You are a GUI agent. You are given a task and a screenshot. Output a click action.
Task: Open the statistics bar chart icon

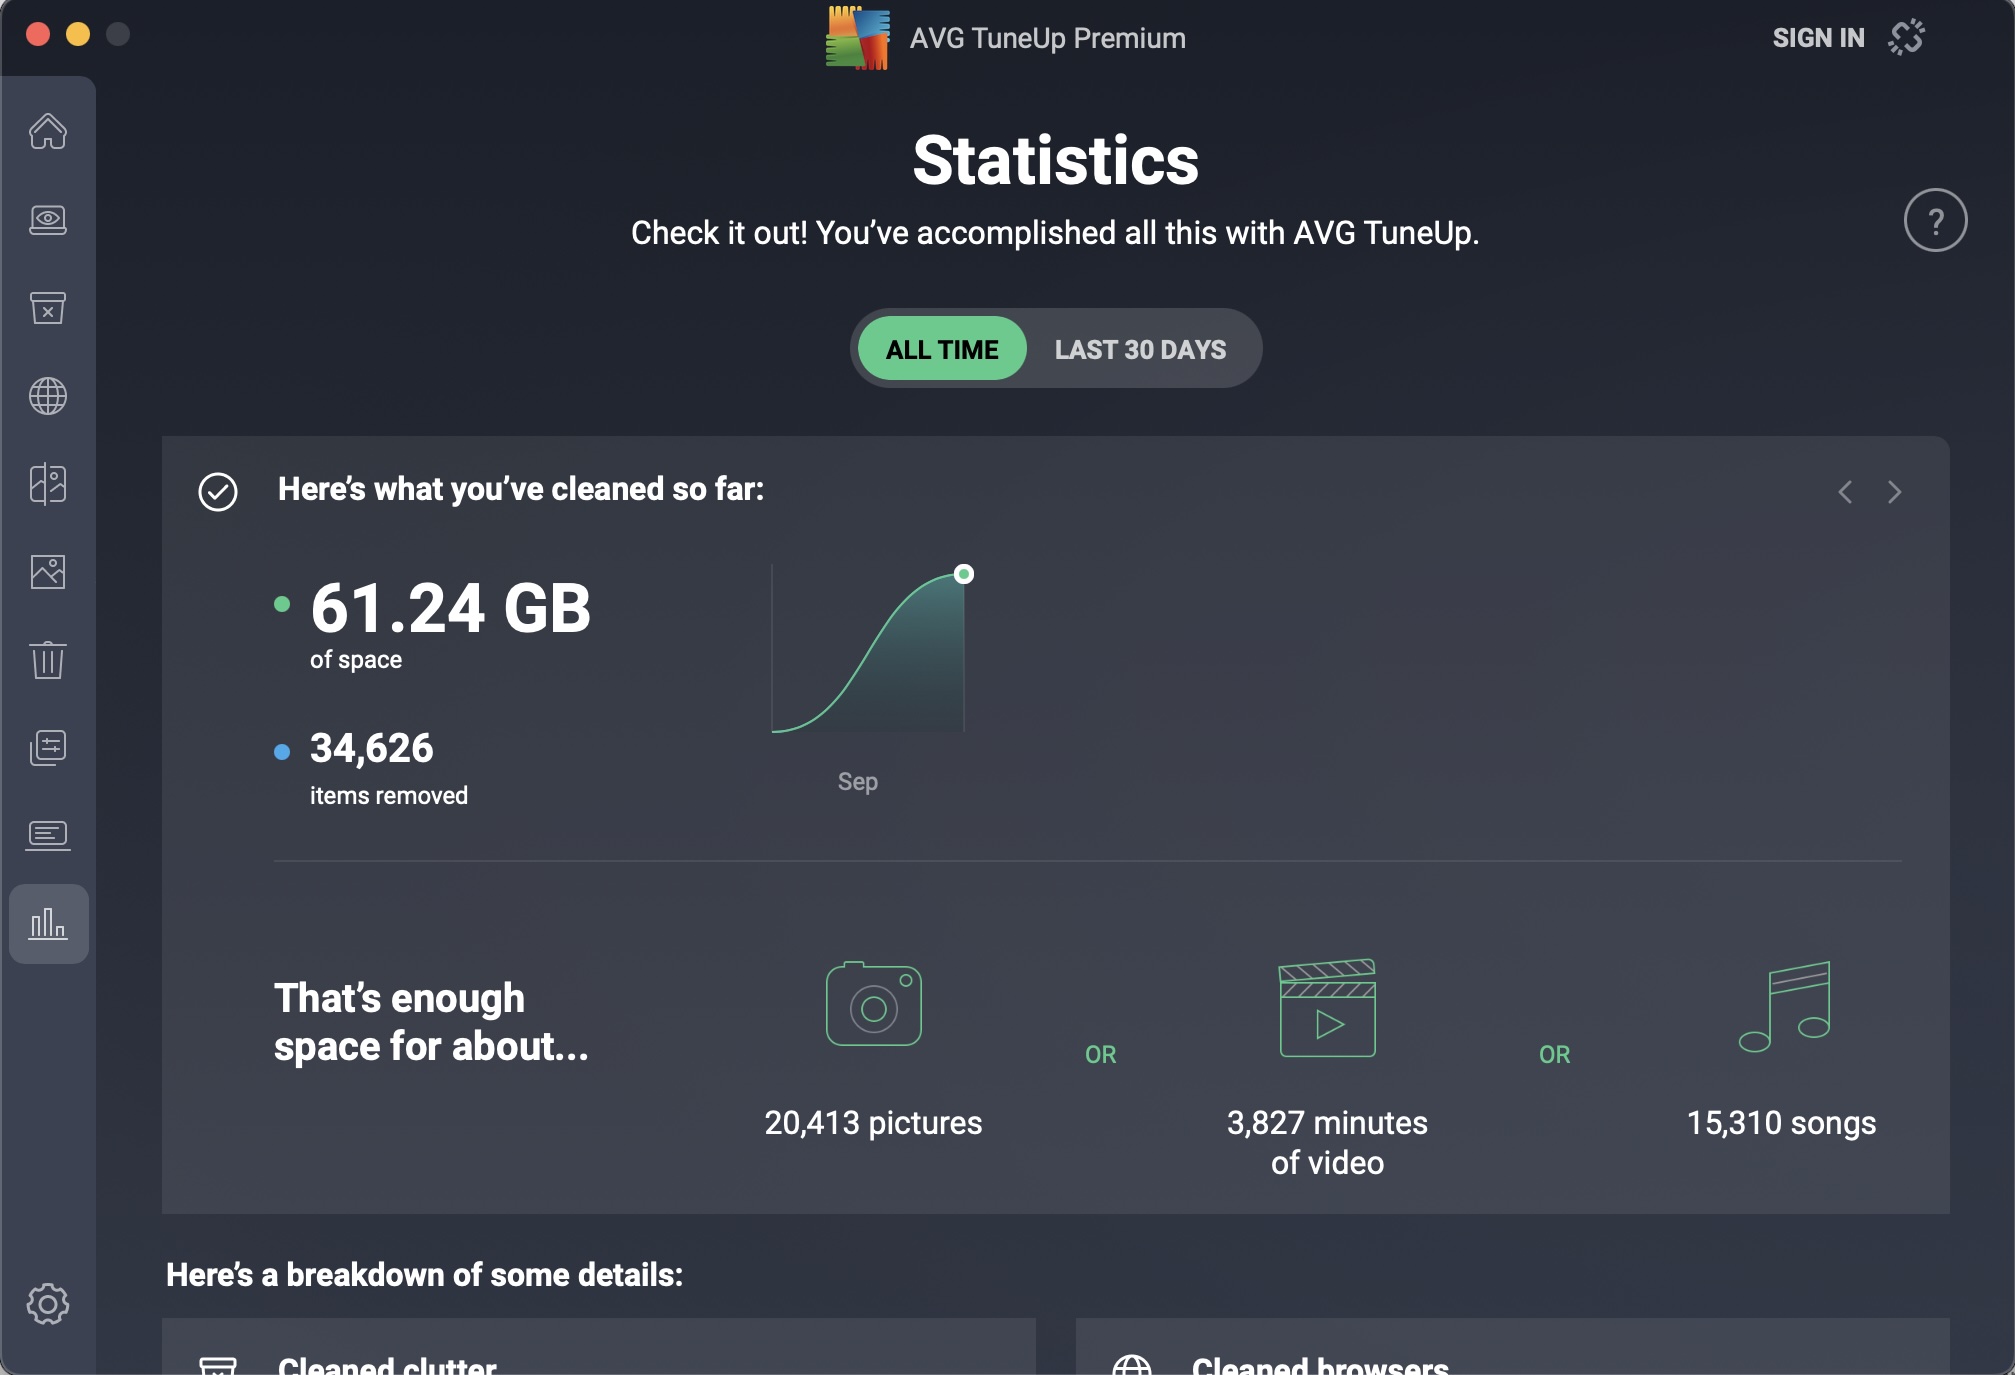point(48,924)
